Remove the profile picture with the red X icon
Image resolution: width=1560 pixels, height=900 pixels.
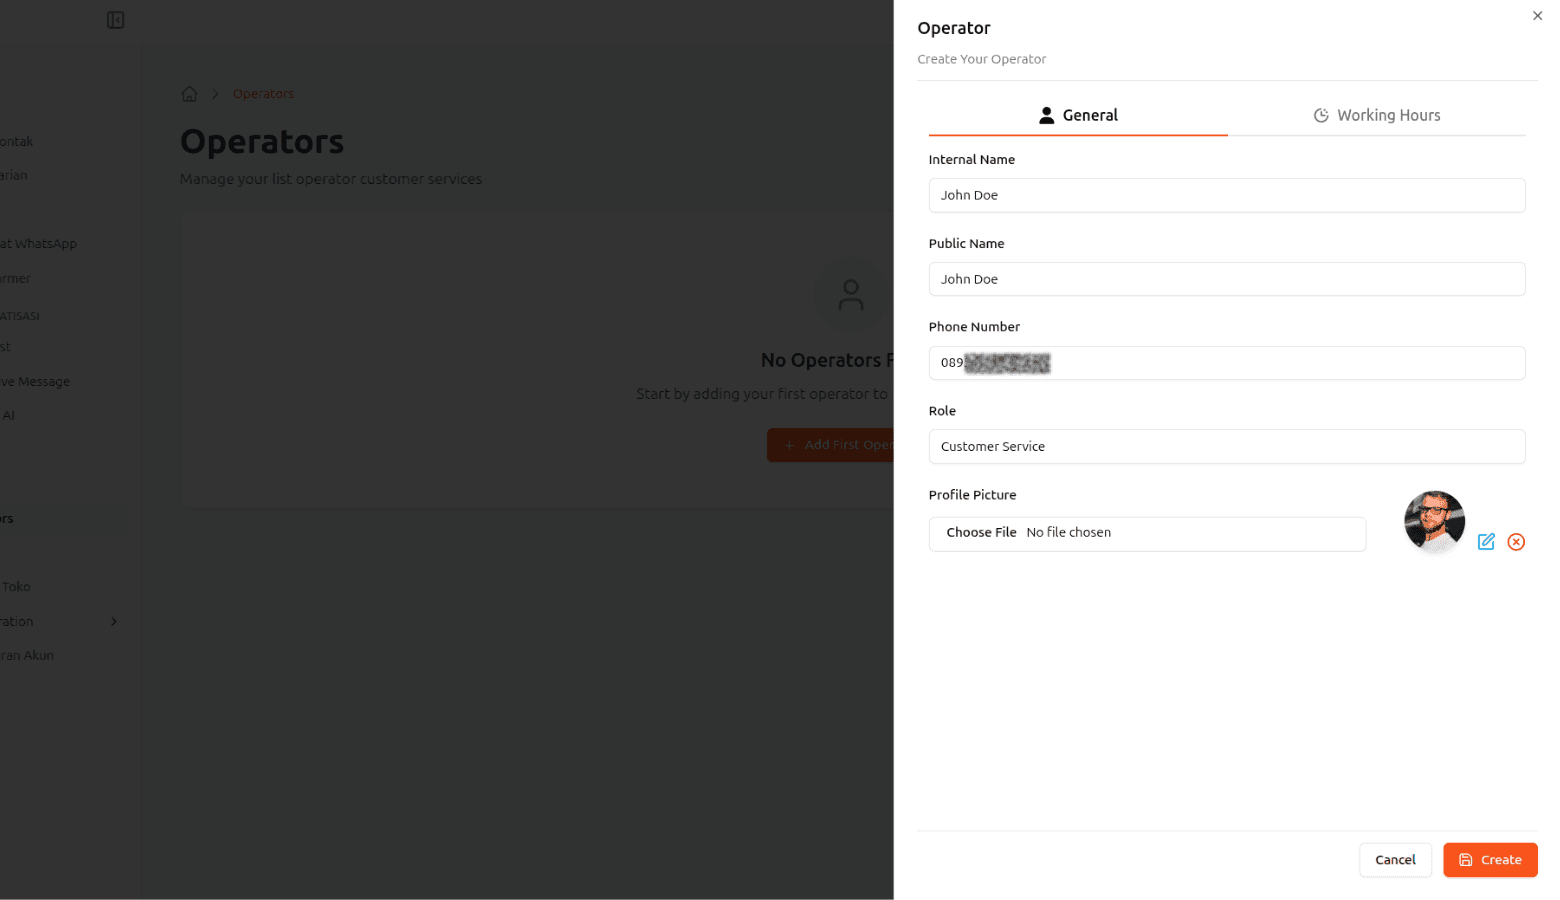coord(1516,542)
